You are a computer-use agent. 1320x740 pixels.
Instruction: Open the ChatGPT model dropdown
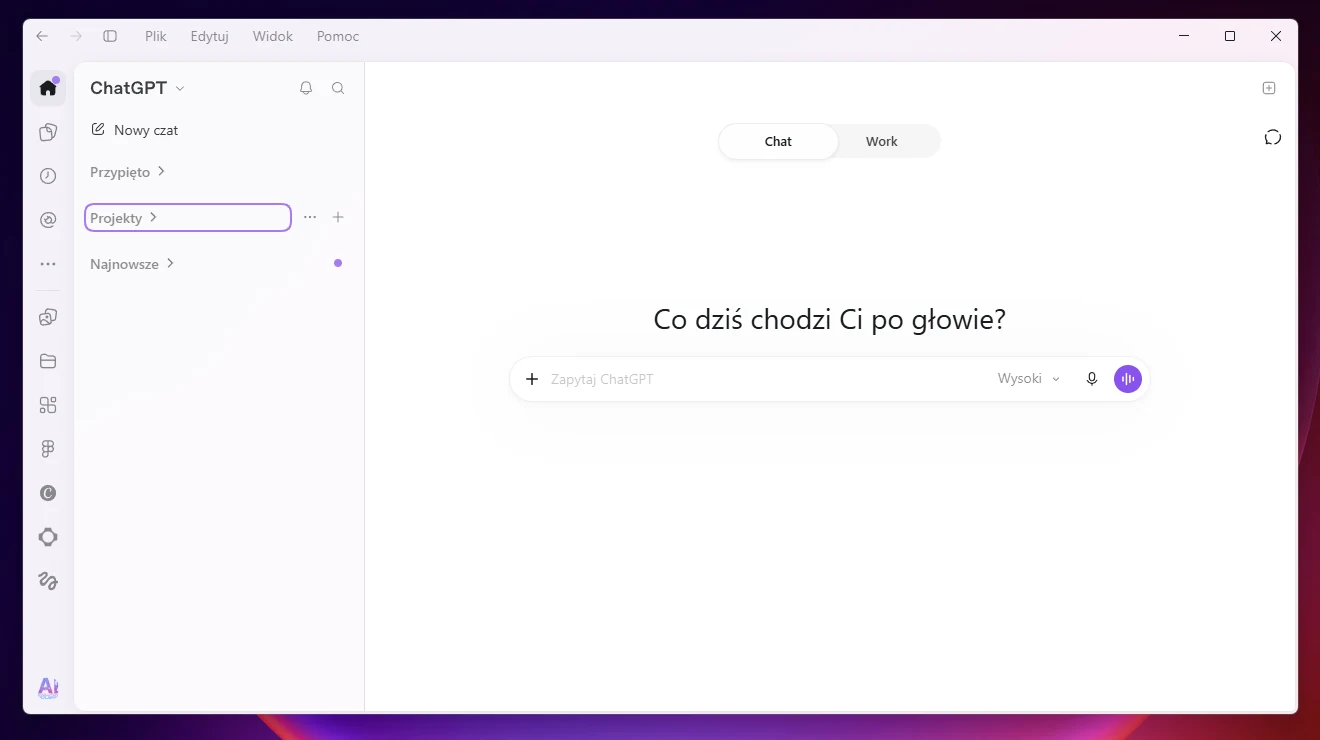[x=138, y=88]
